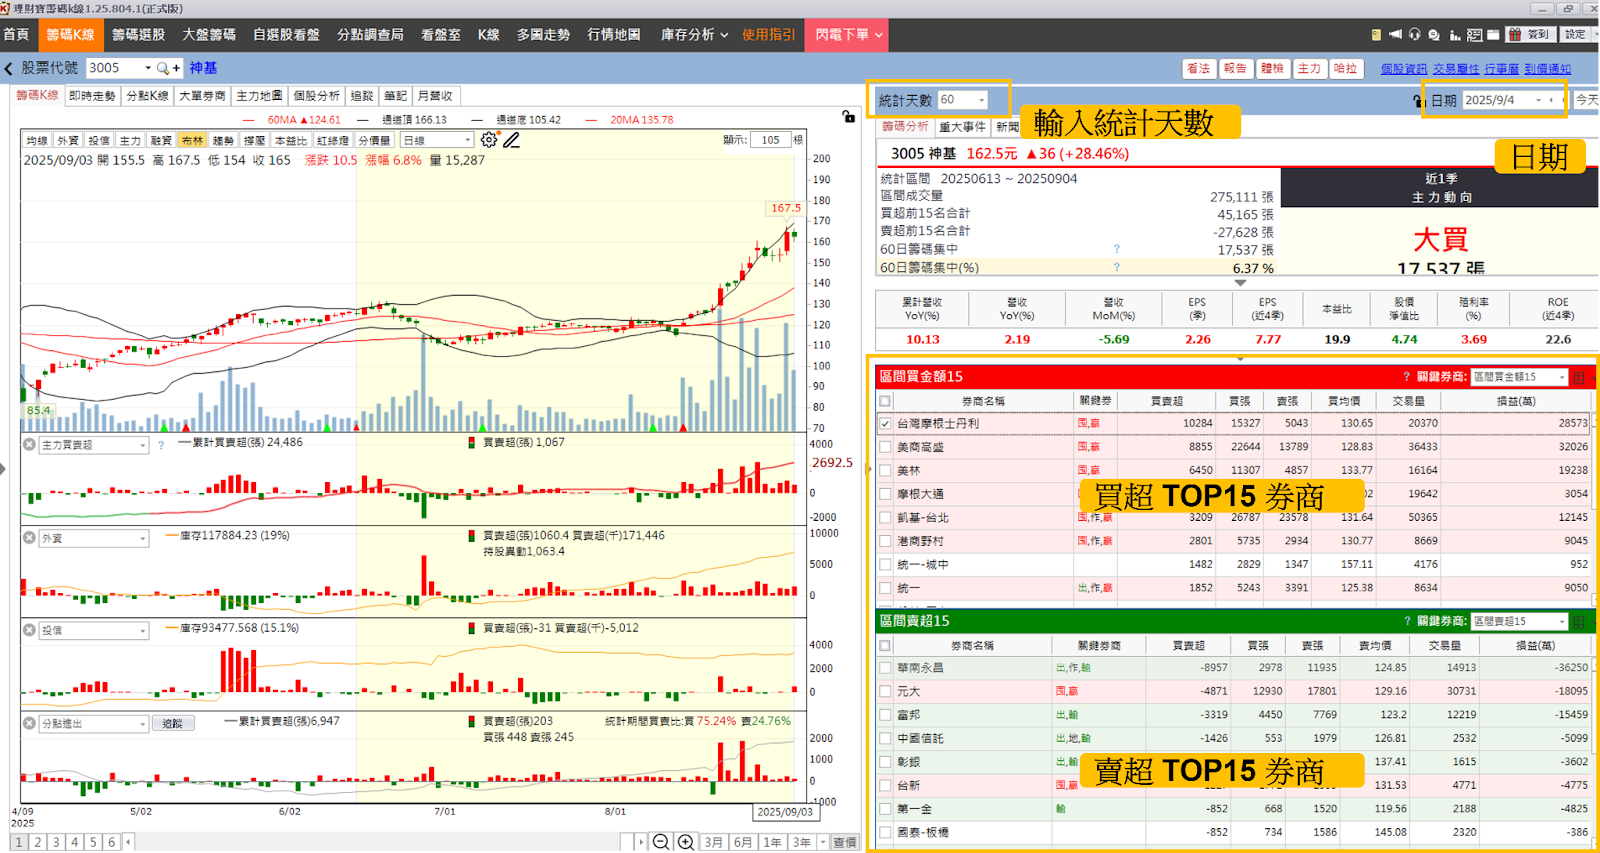Viewport: 1600px width, 853px height.
Task: Open the 統計天數 dropdown
Action: point(982,100)
